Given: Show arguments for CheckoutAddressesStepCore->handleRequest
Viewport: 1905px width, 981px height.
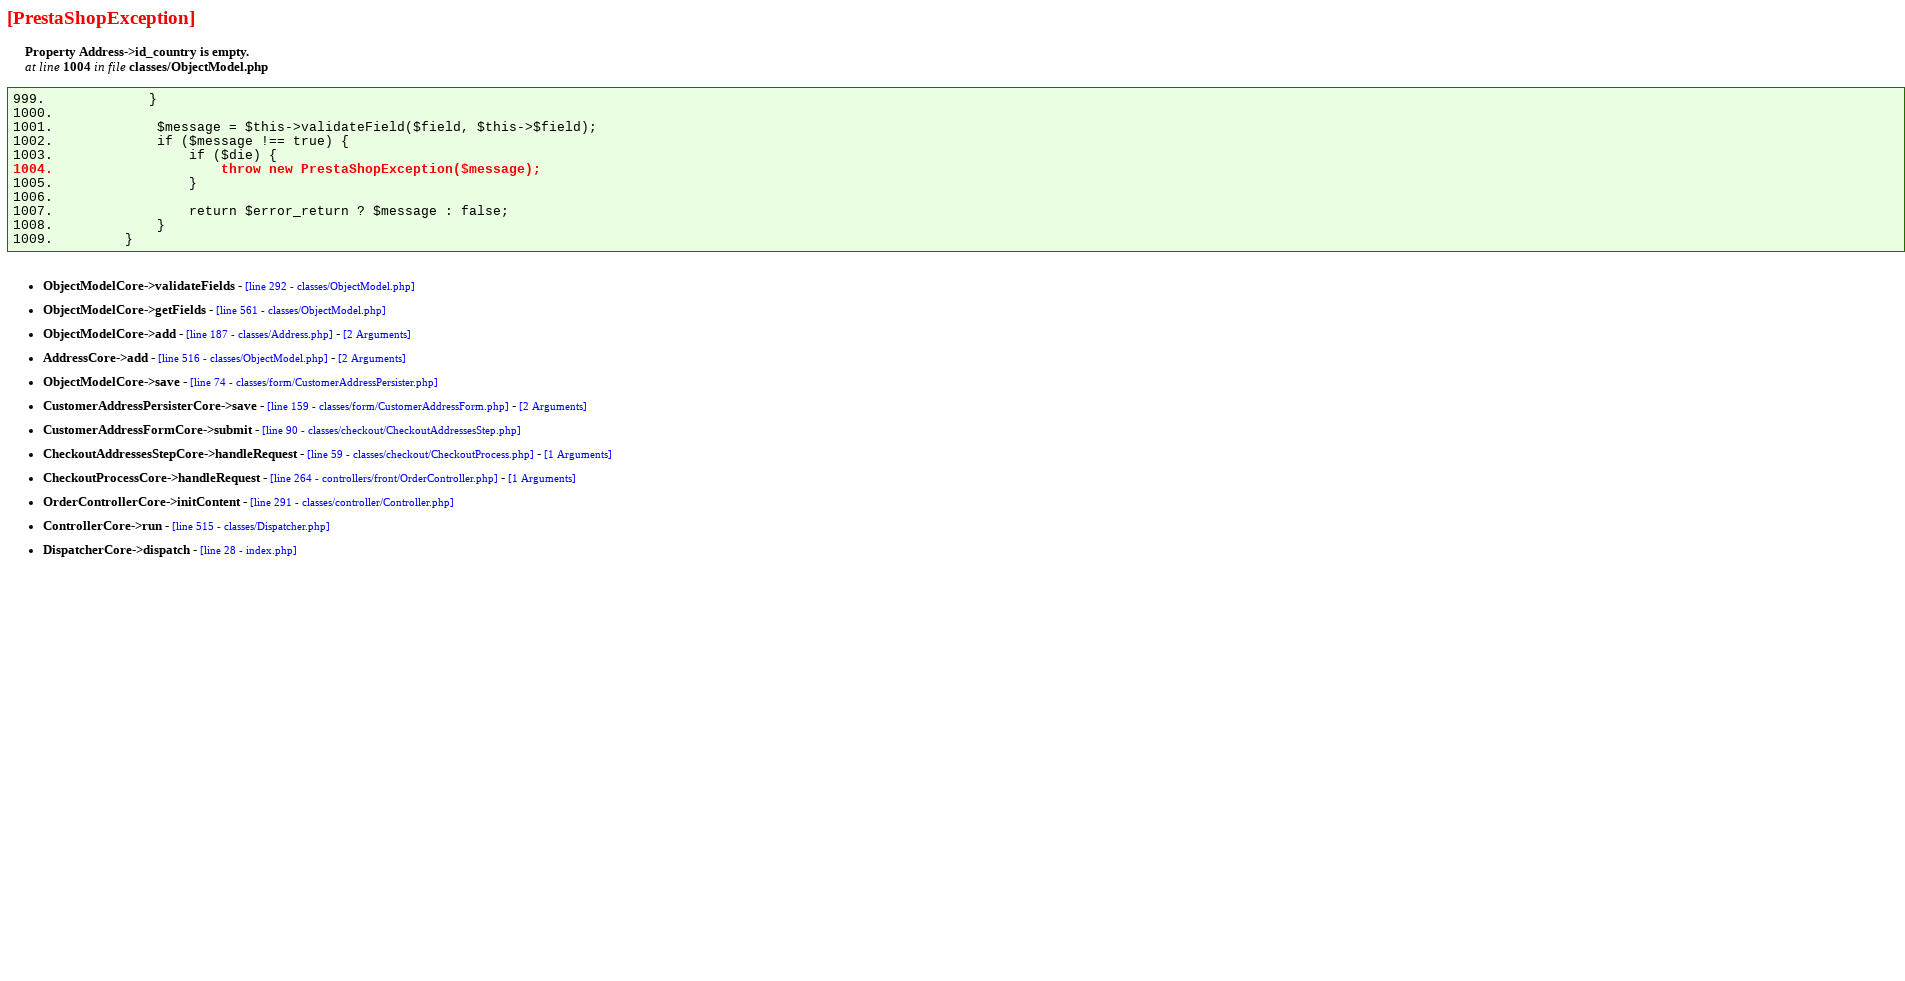Looking at the screenshot, I should click(x=578, y=455).
